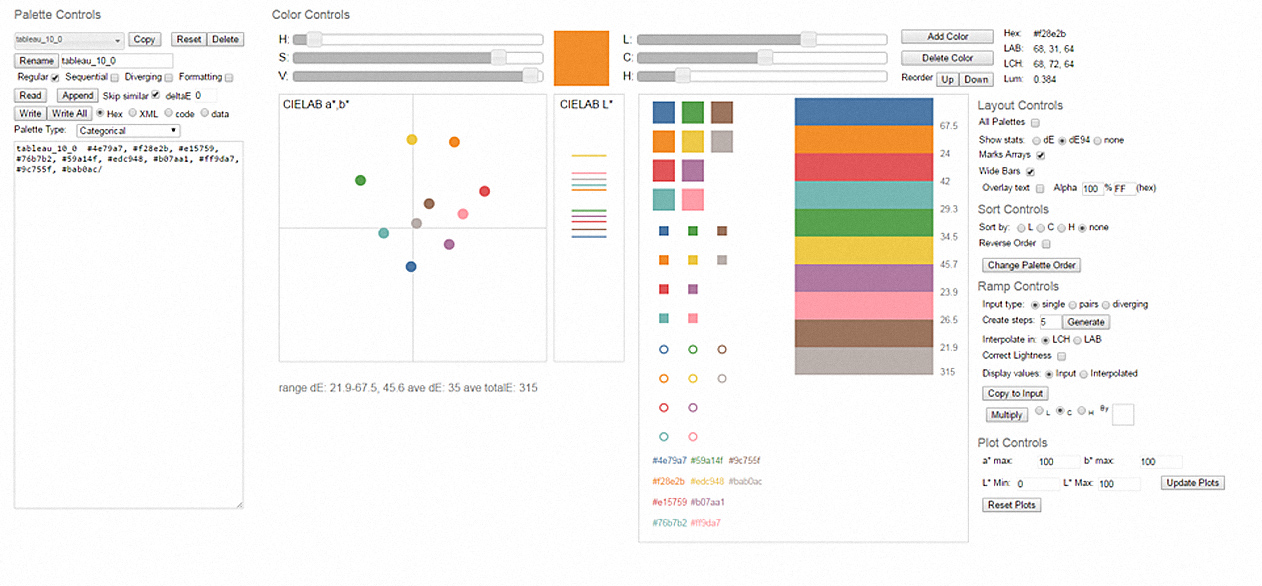Viewport: 1262px width, 586px height.
Task: Enable the Sequential palette checkbox
Action: click(x=115, y=78)
